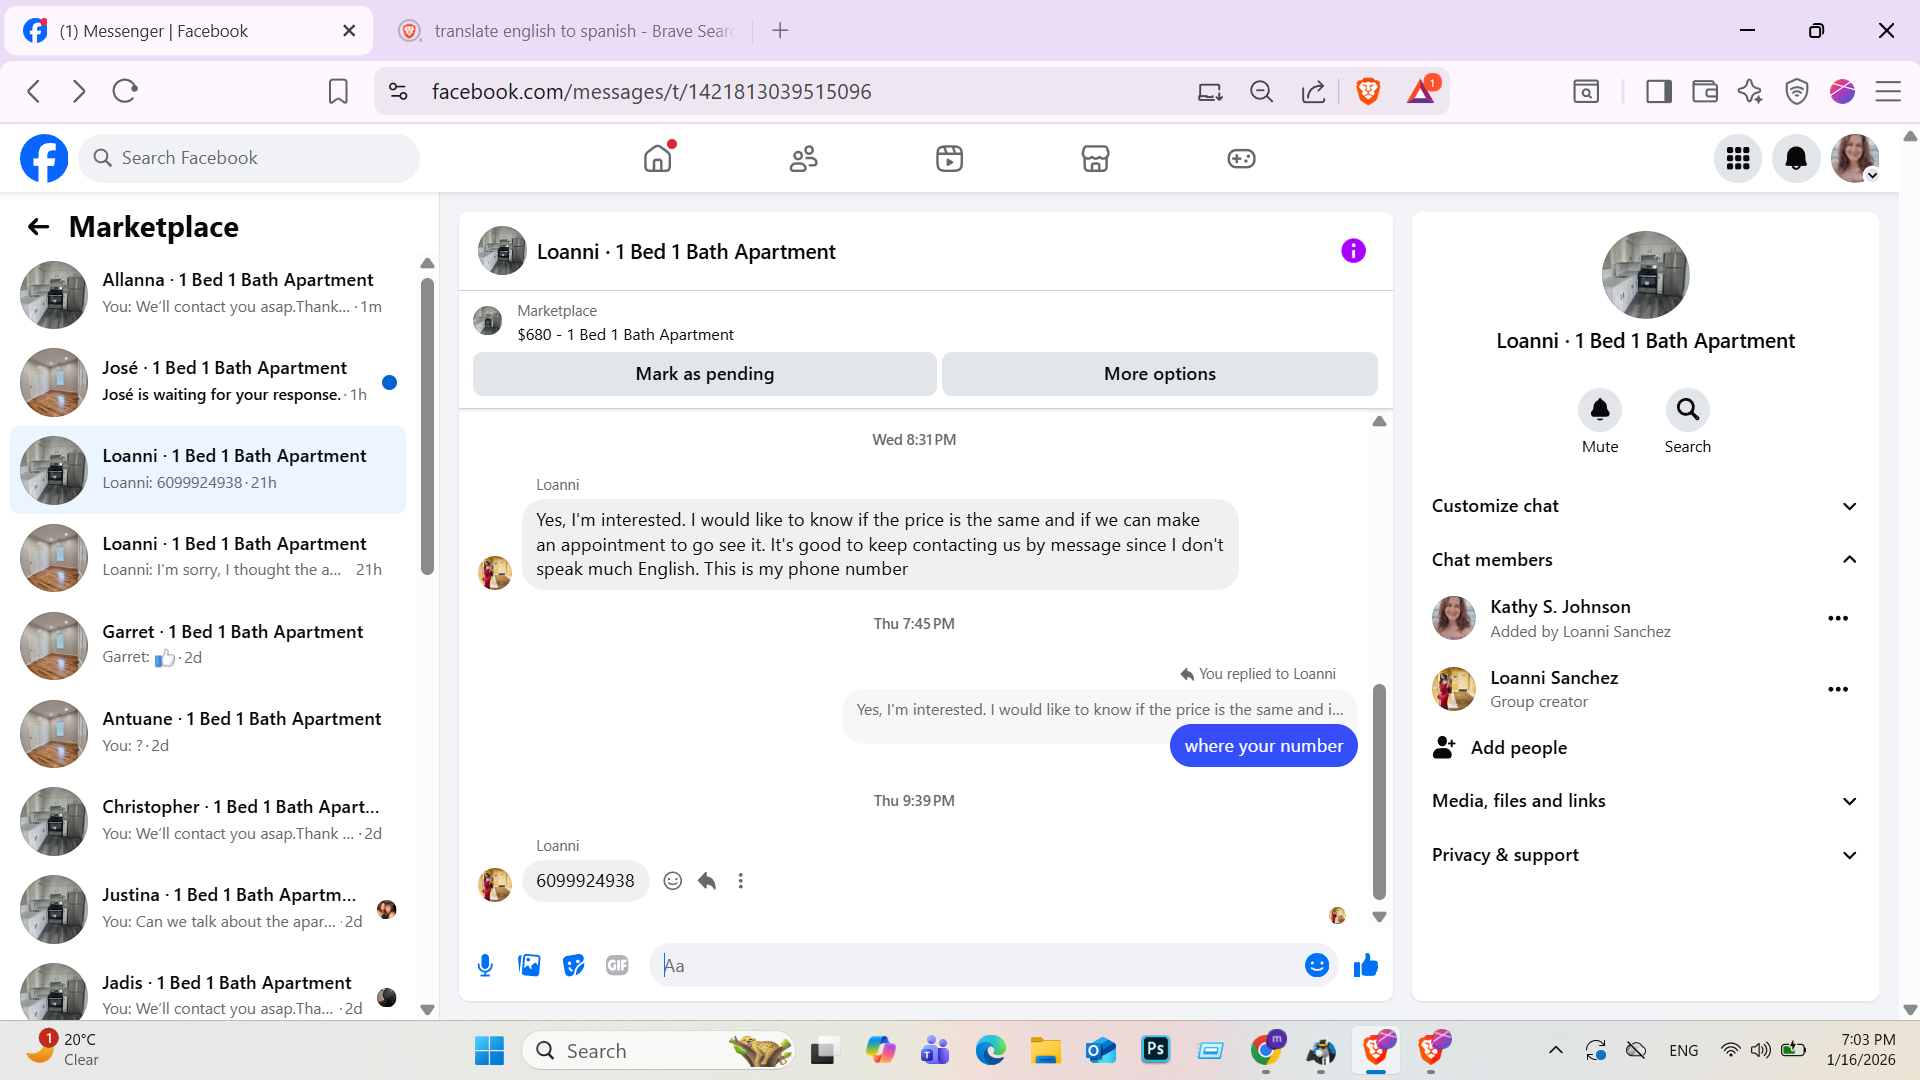Viewport: 1920px width, 1080px height.
Task: Open the sticker picker icon
Action: 573,965
